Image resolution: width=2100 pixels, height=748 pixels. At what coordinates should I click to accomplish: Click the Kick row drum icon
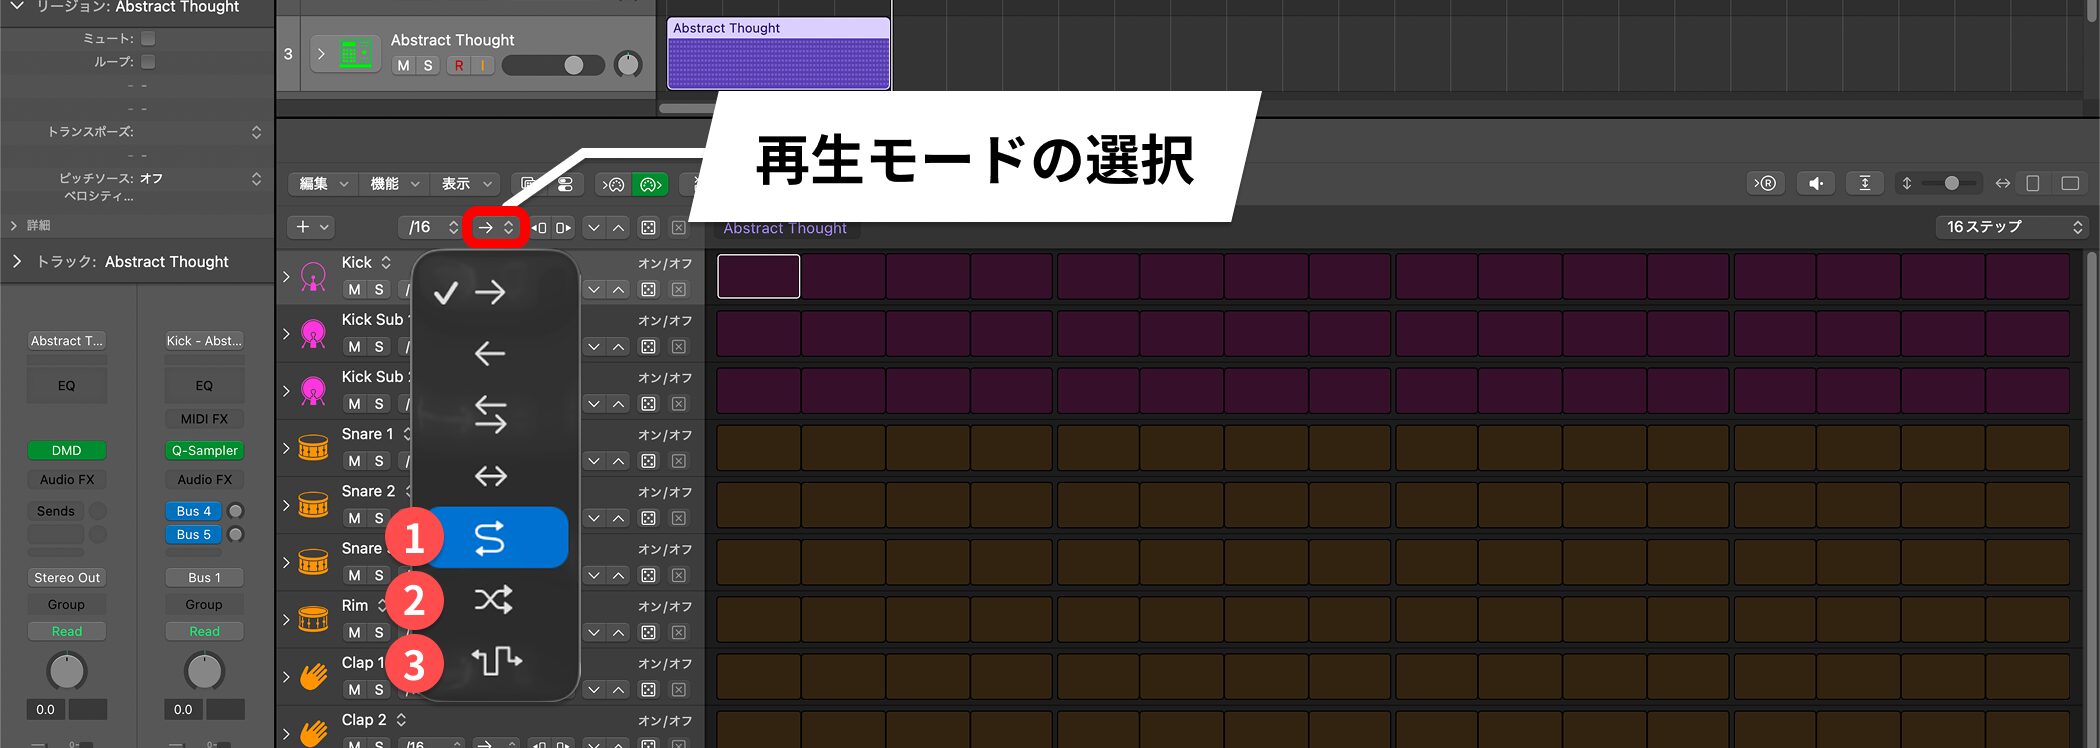pyautogui.click(x=313, y=277)
